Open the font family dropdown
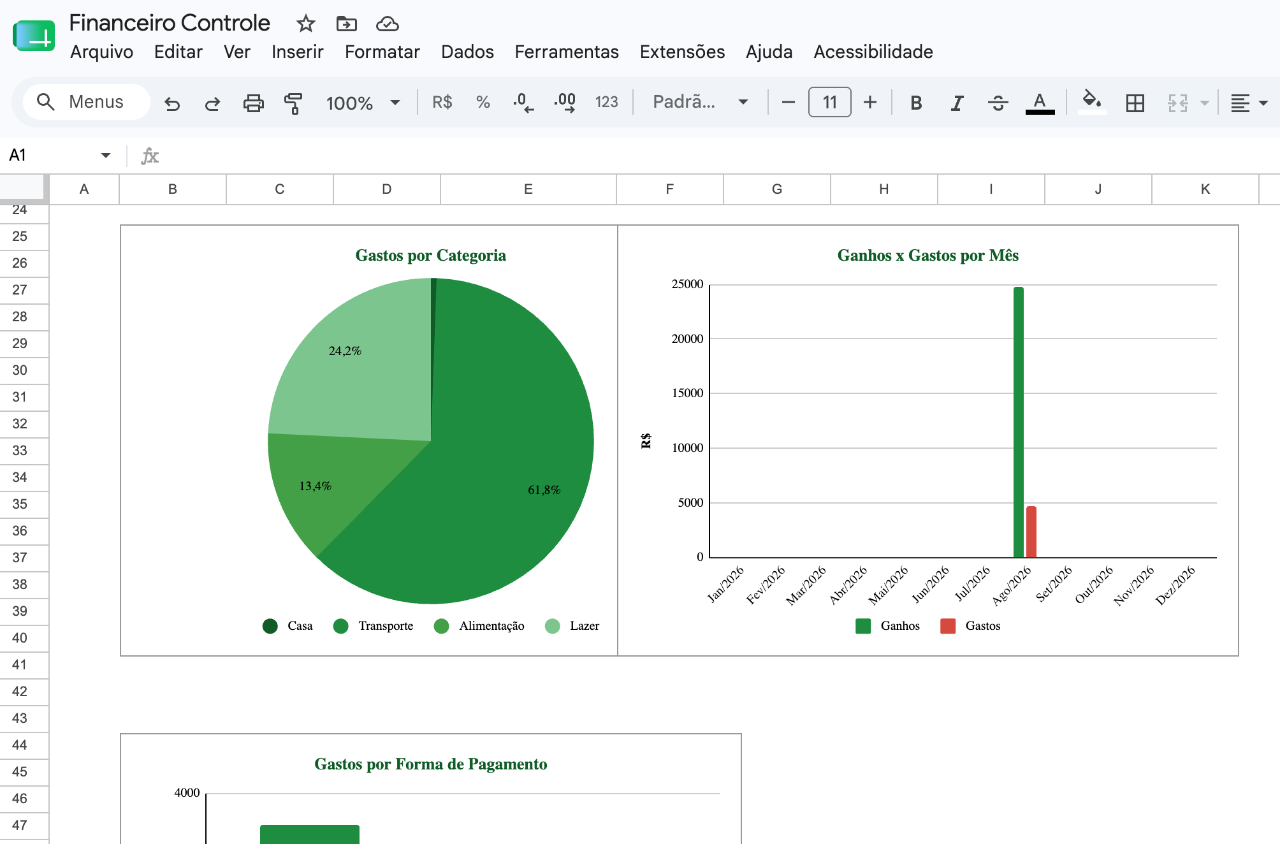The height and width of the screenshot is (844, 1280). (700, 102)
